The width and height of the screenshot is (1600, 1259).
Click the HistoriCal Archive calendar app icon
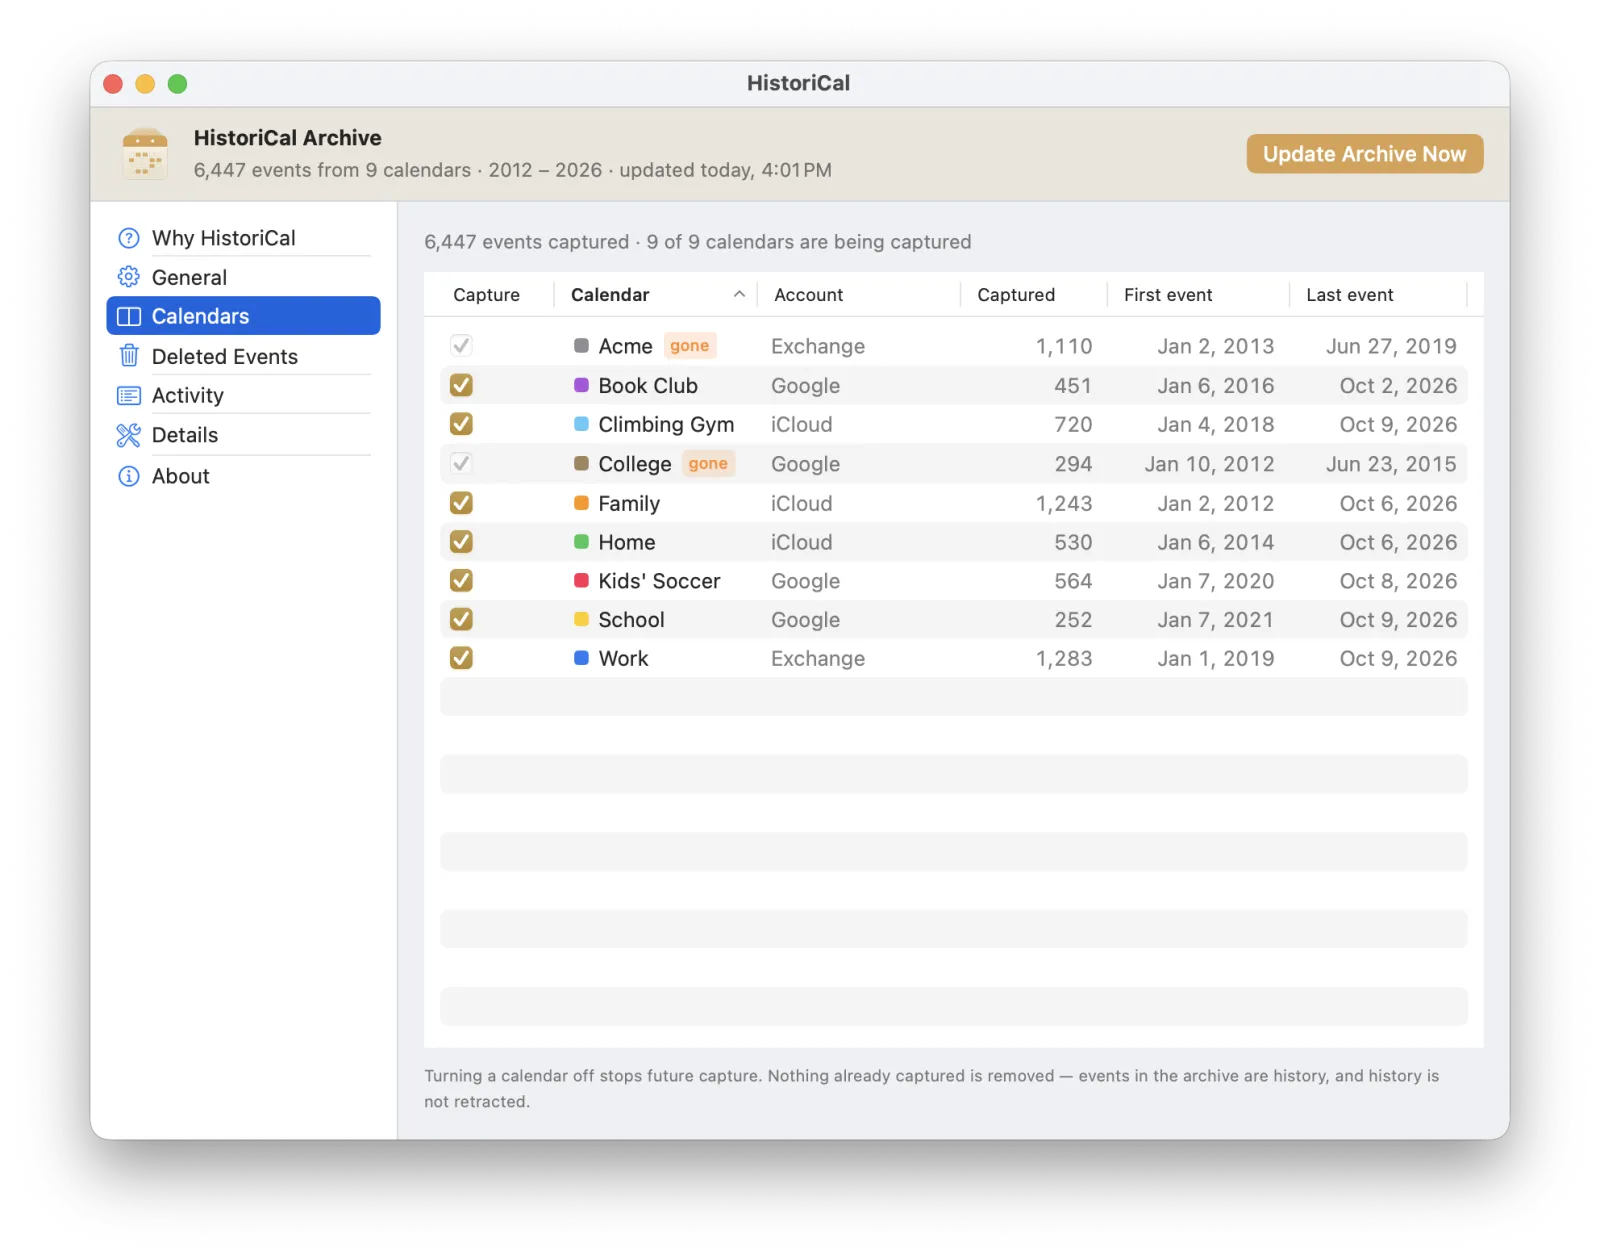point(145,154)
